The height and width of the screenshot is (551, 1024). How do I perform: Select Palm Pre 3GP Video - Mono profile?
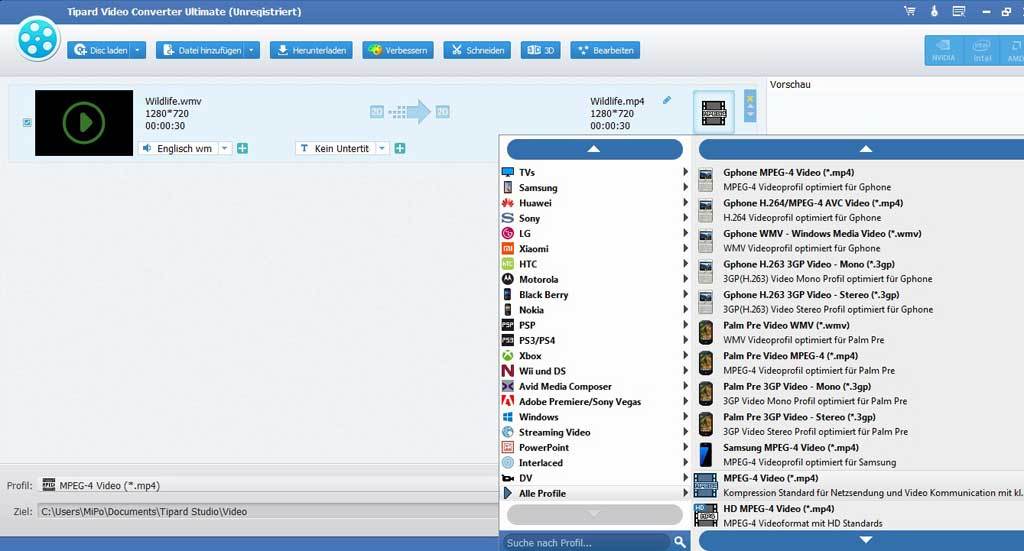(858, 394)
